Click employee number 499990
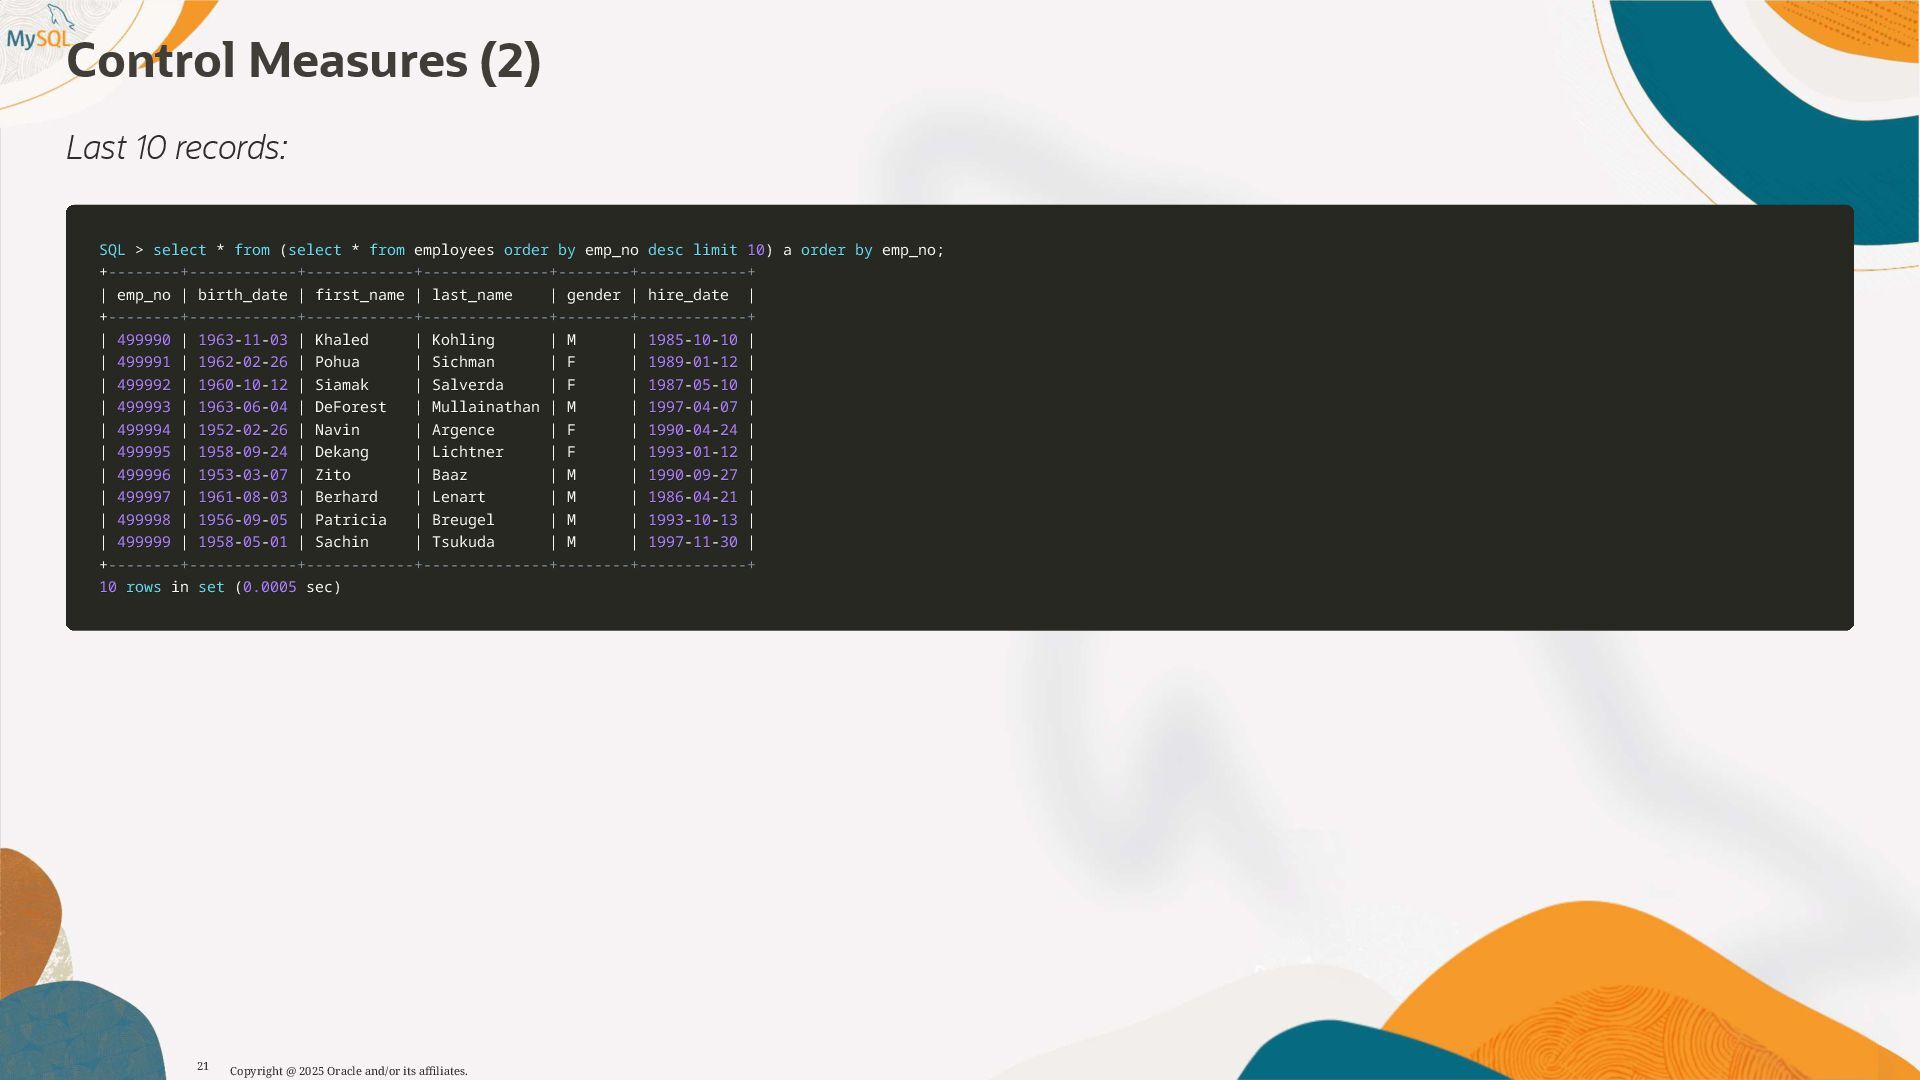 click(x=143, y=340)
